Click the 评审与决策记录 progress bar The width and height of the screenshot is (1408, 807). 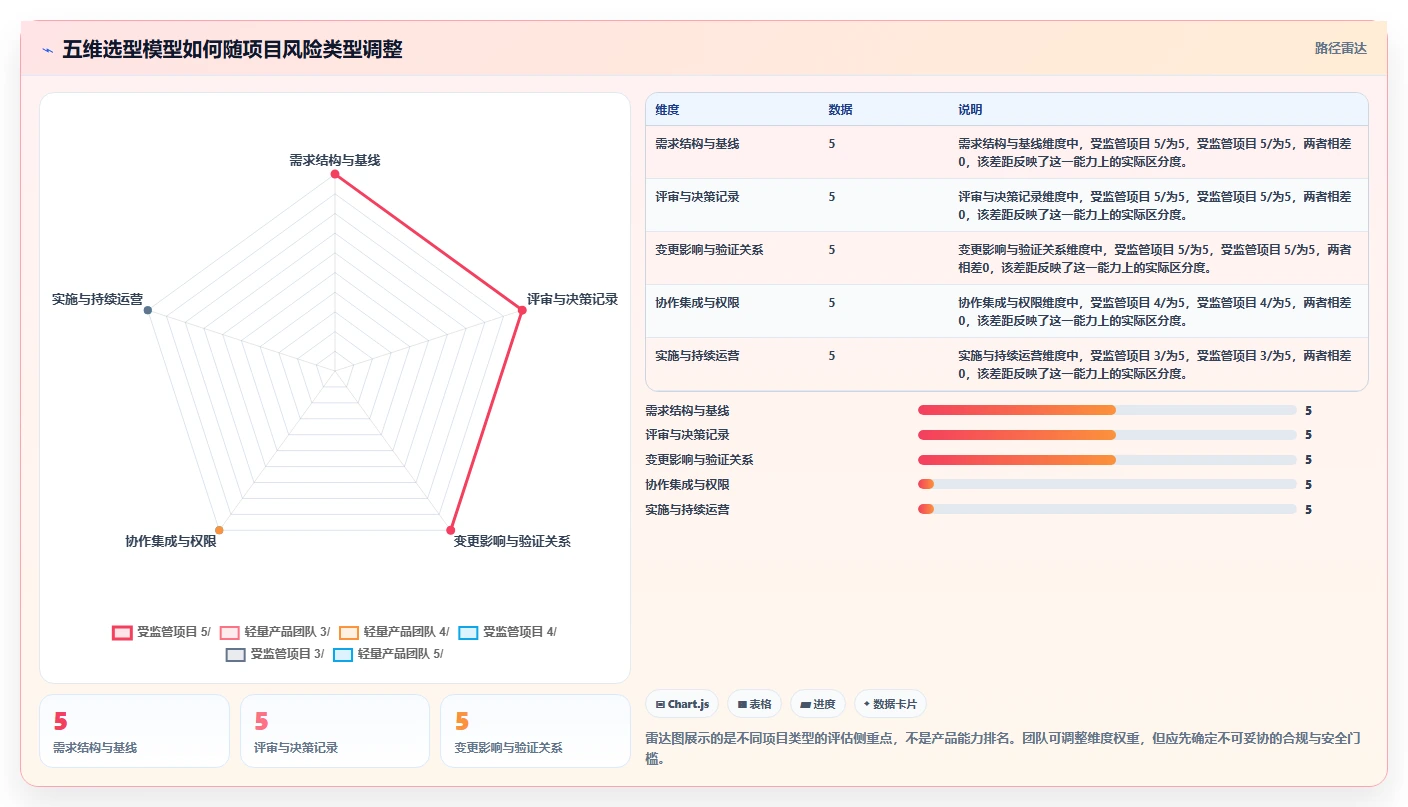tap(1107, 435)
